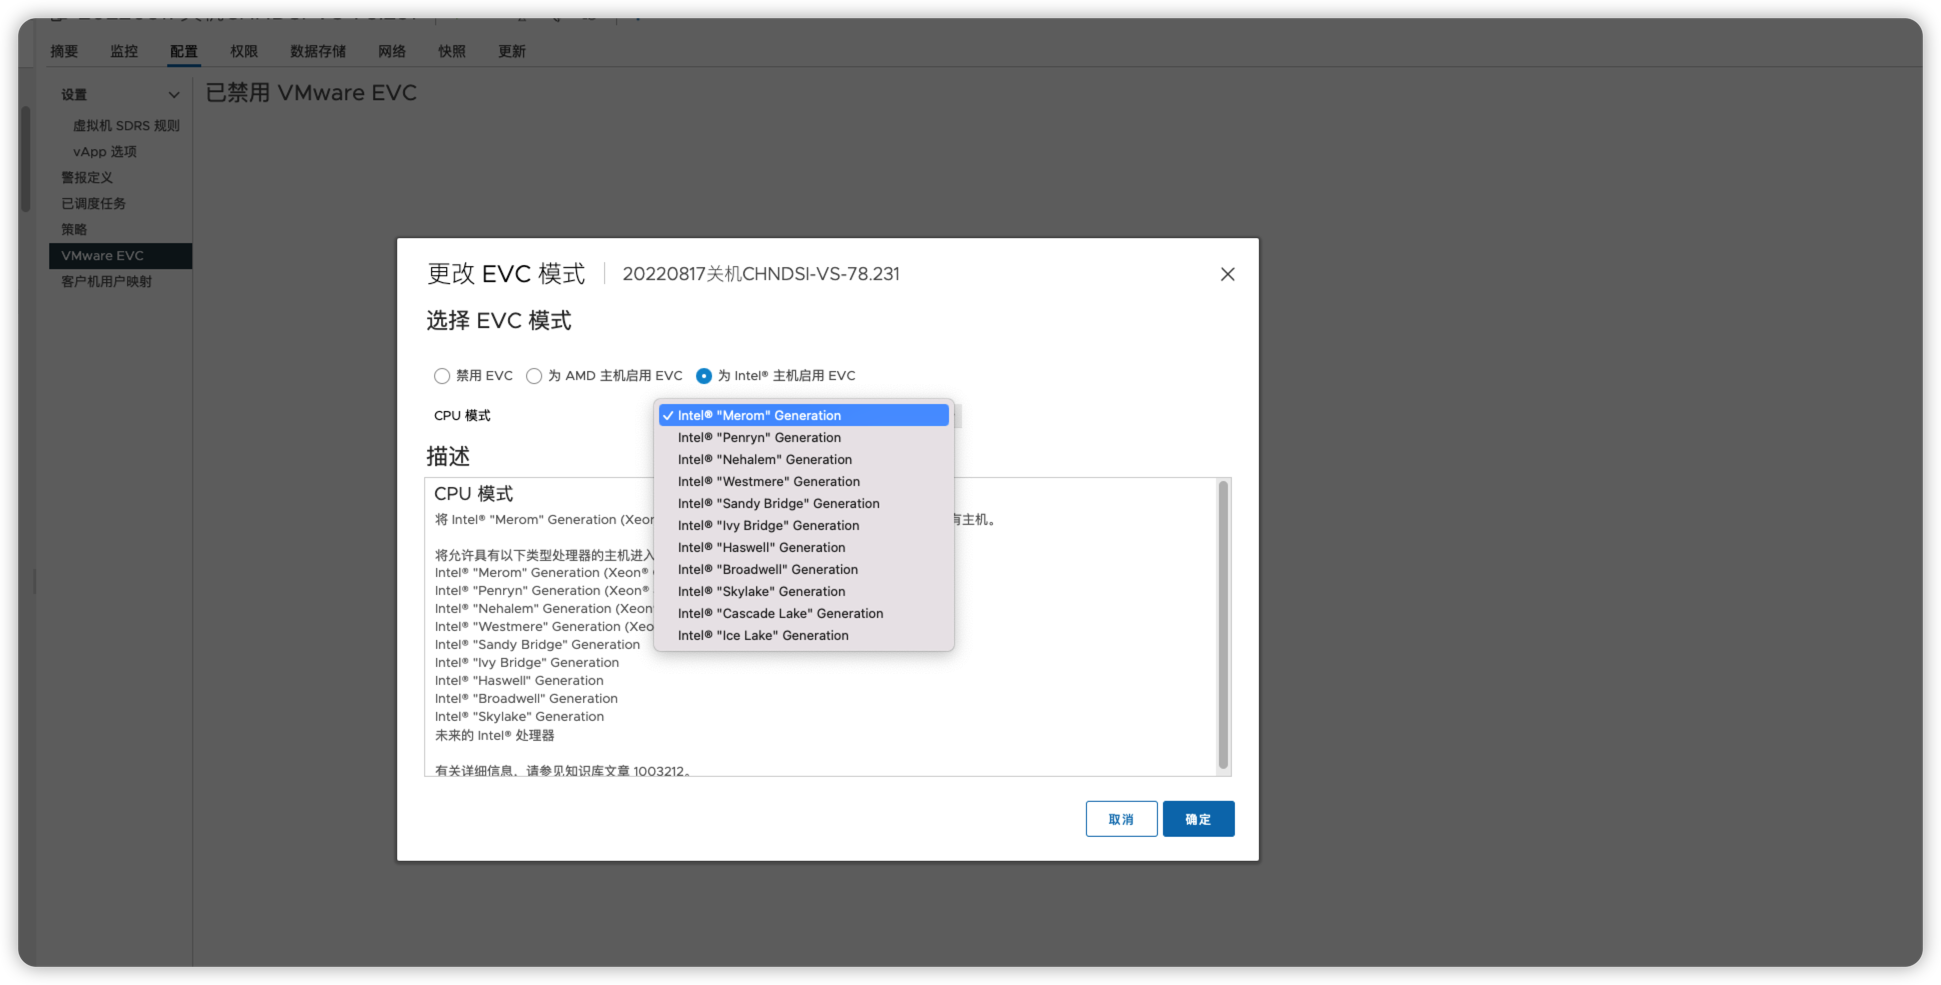Click the 取消 button

pos(1121,819)
